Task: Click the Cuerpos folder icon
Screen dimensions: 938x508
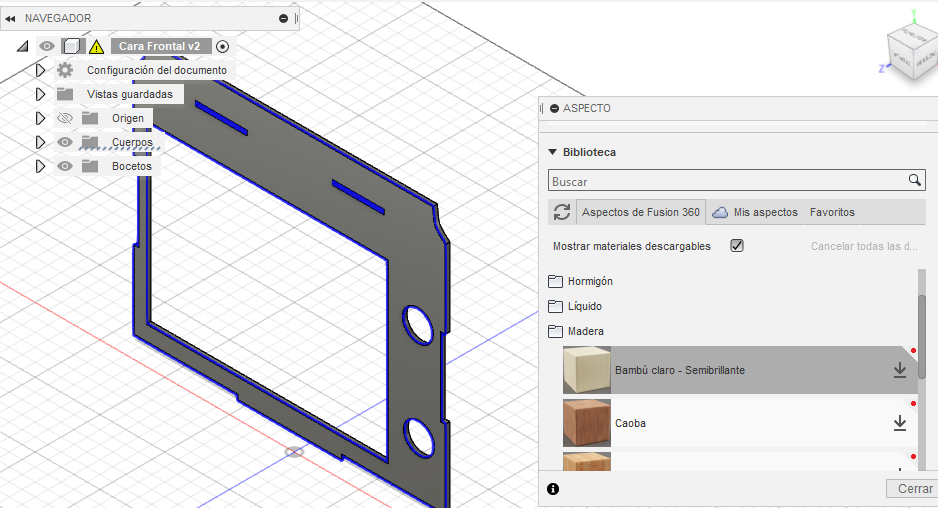Action: click(x=90, y=142)
